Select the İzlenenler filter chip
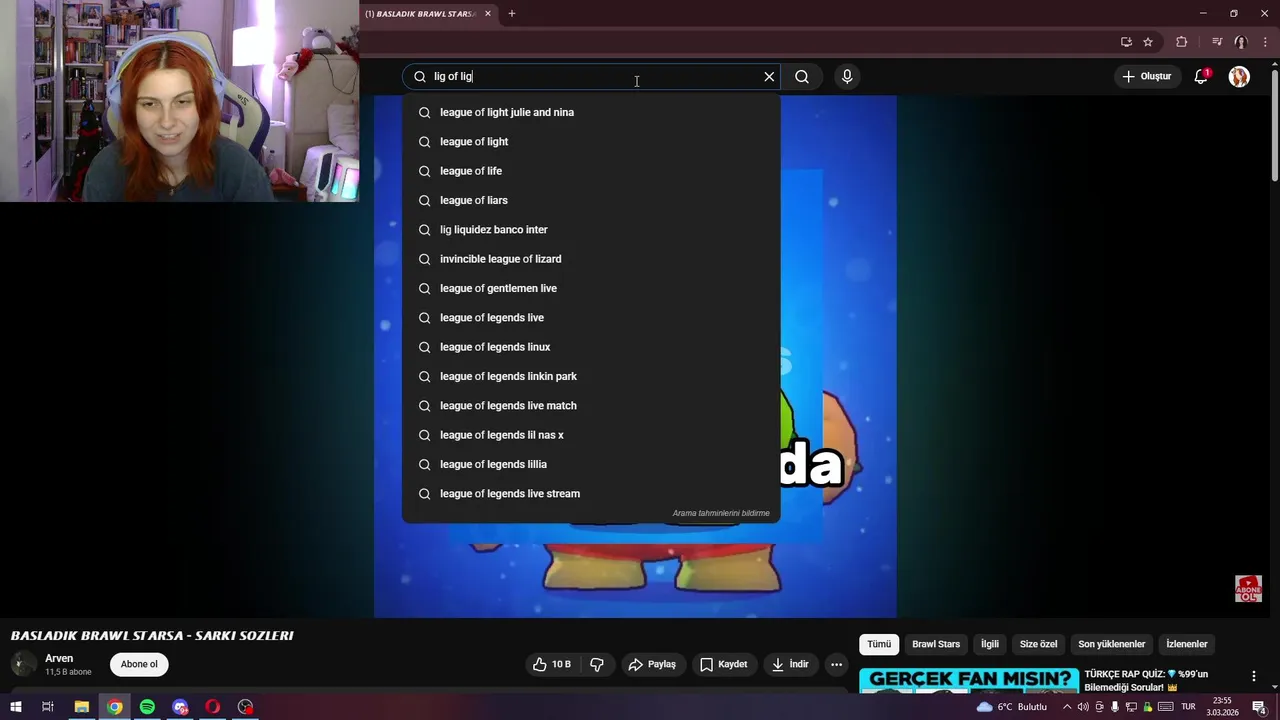The width and height of the screenshot is (1280, 720). pos(1187,644)
